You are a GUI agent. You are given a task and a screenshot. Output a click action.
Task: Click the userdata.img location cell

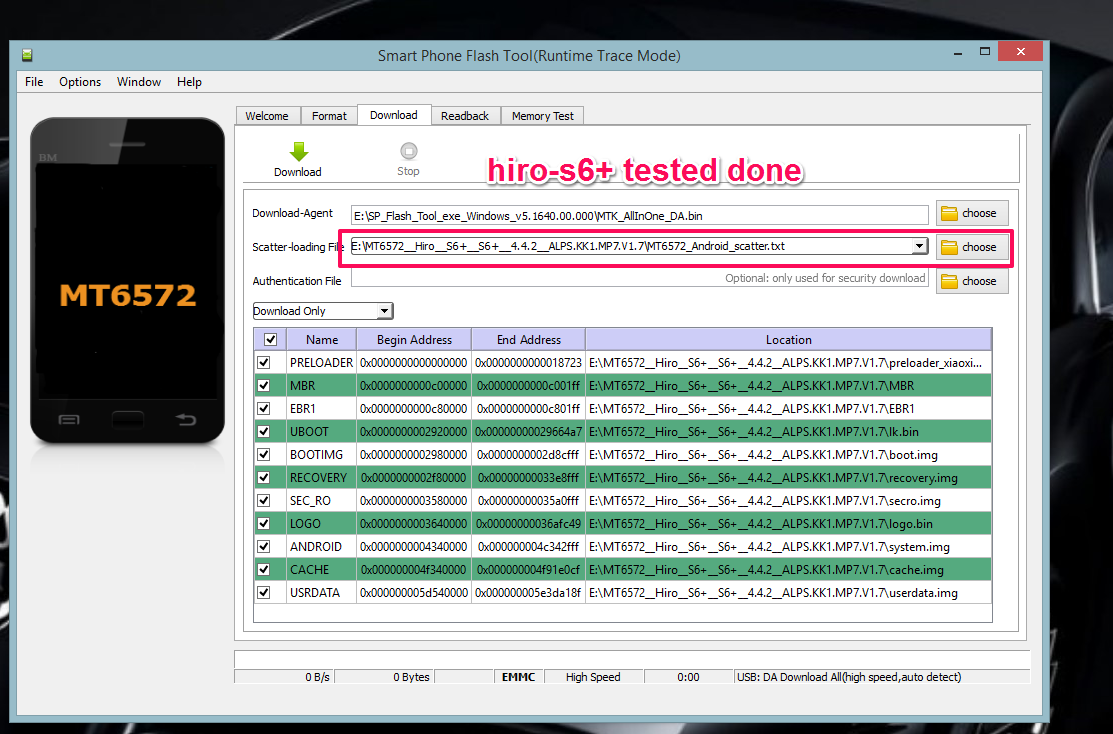coord(789,592)
